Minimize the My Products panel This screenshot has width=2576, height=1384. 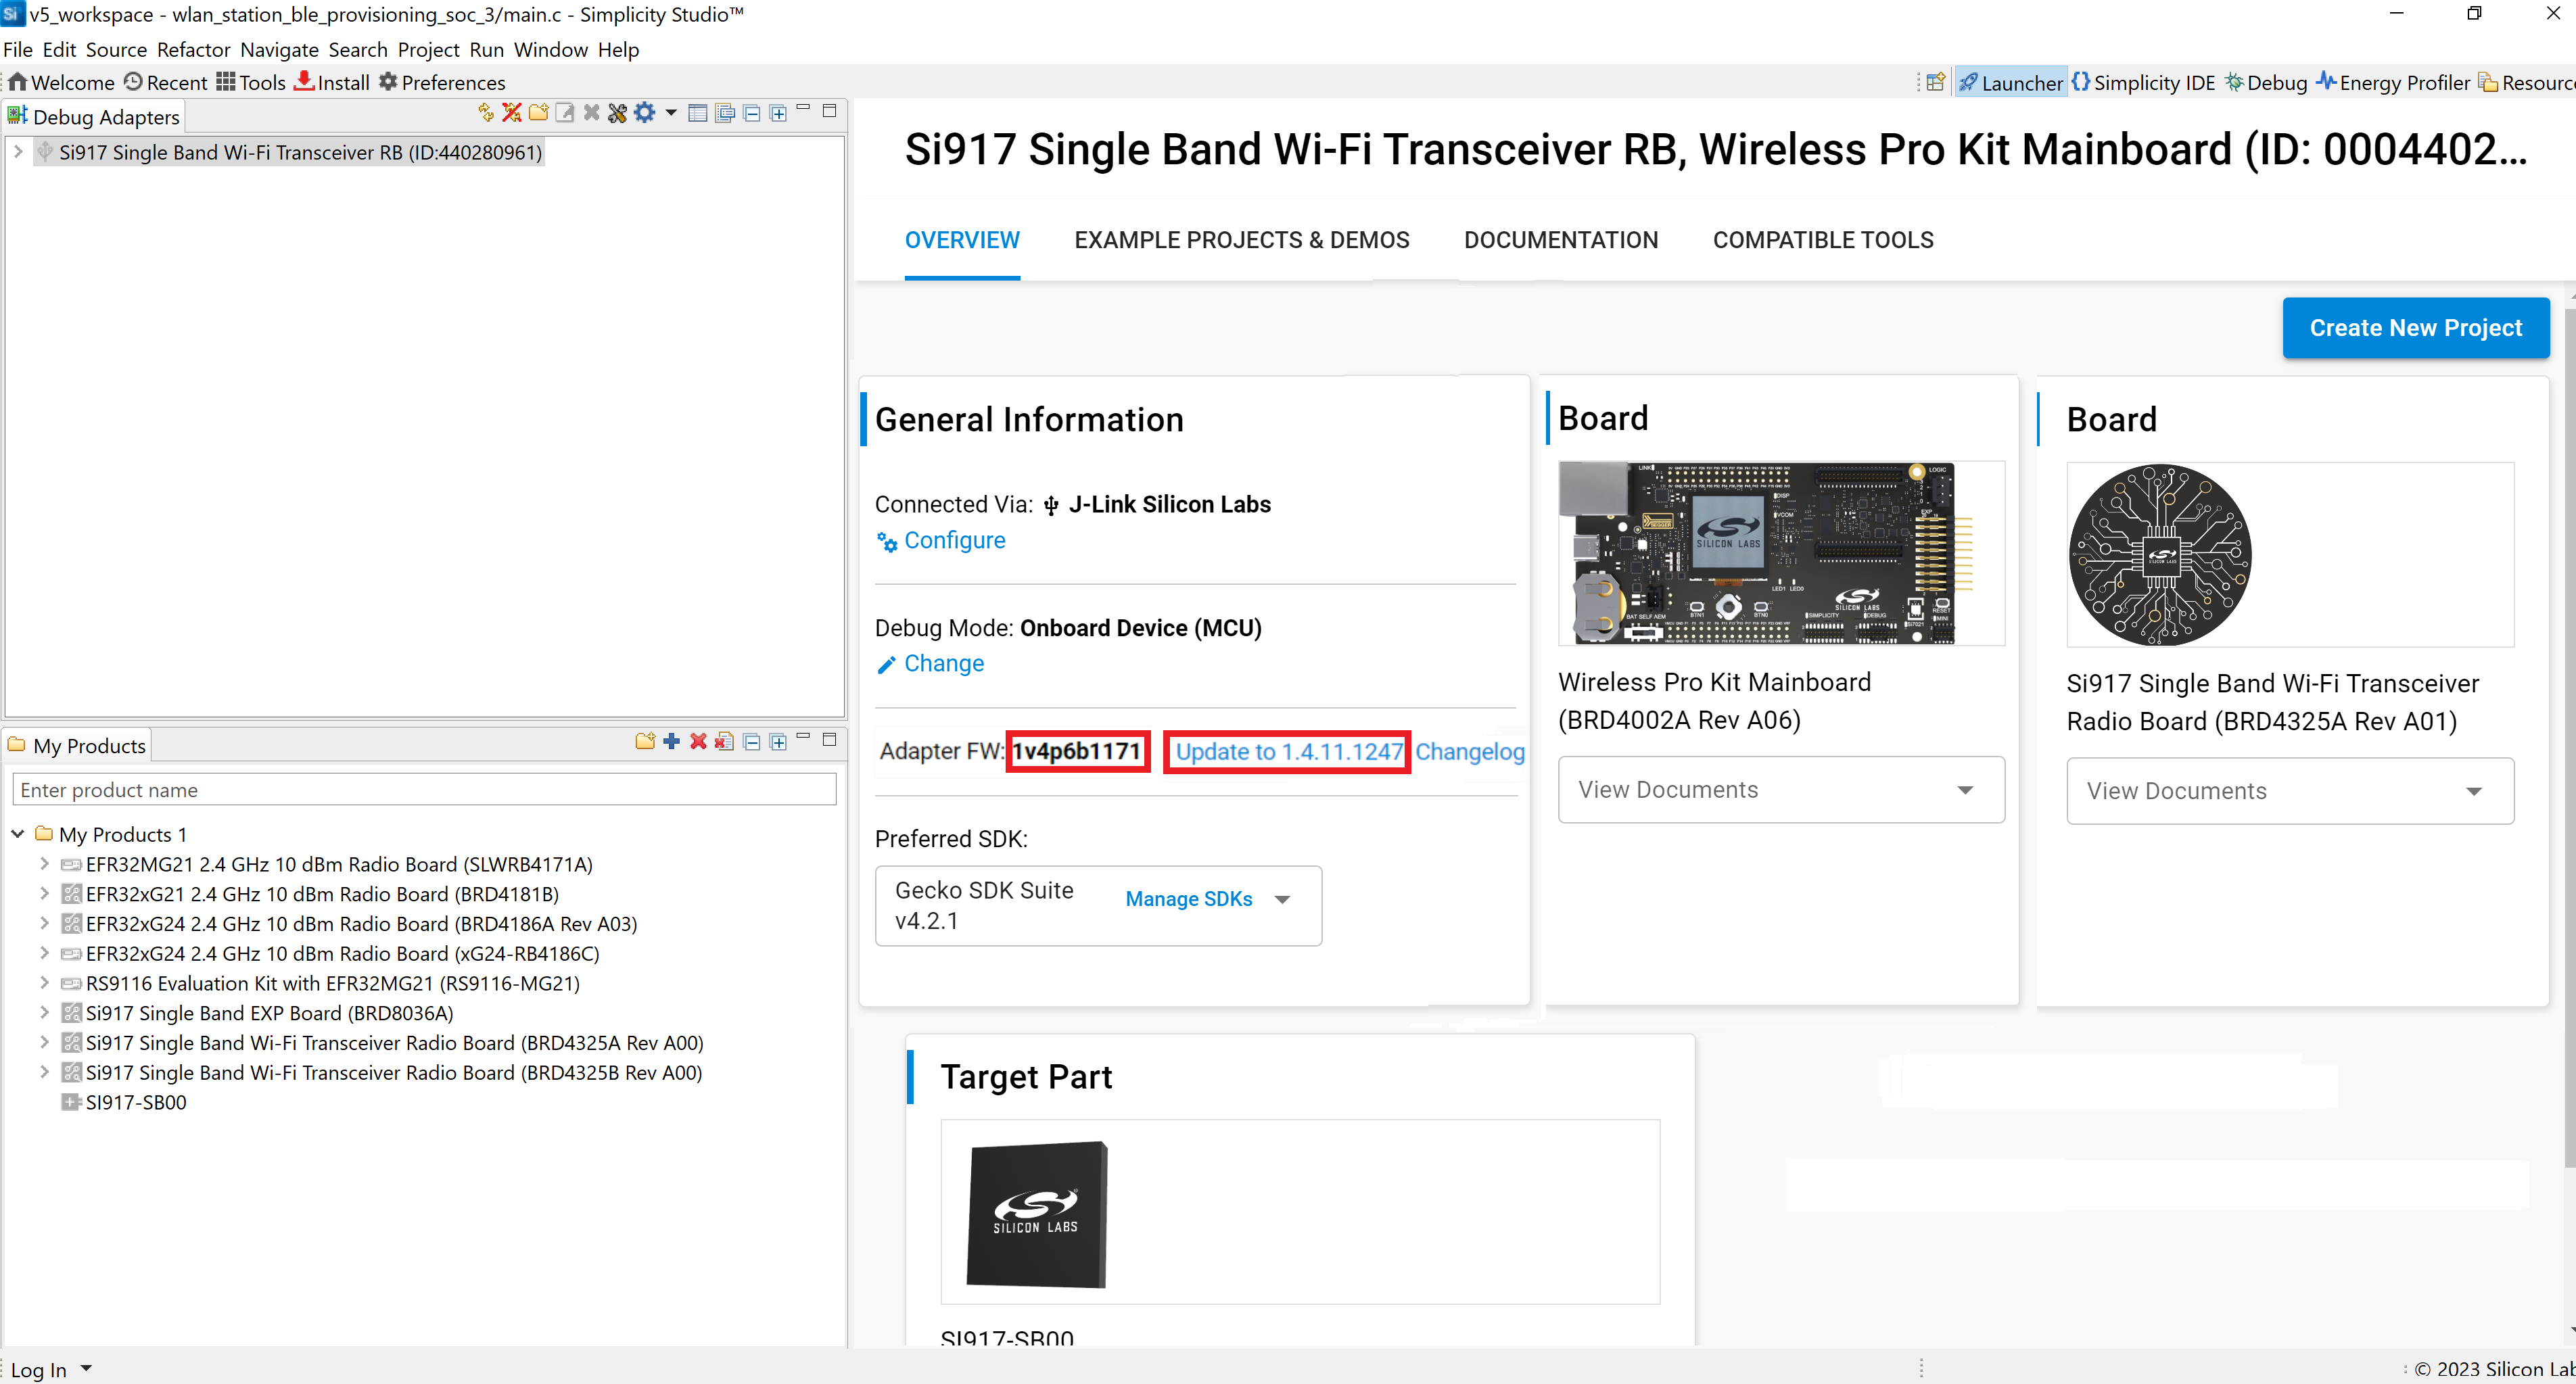tap(803, 736)
